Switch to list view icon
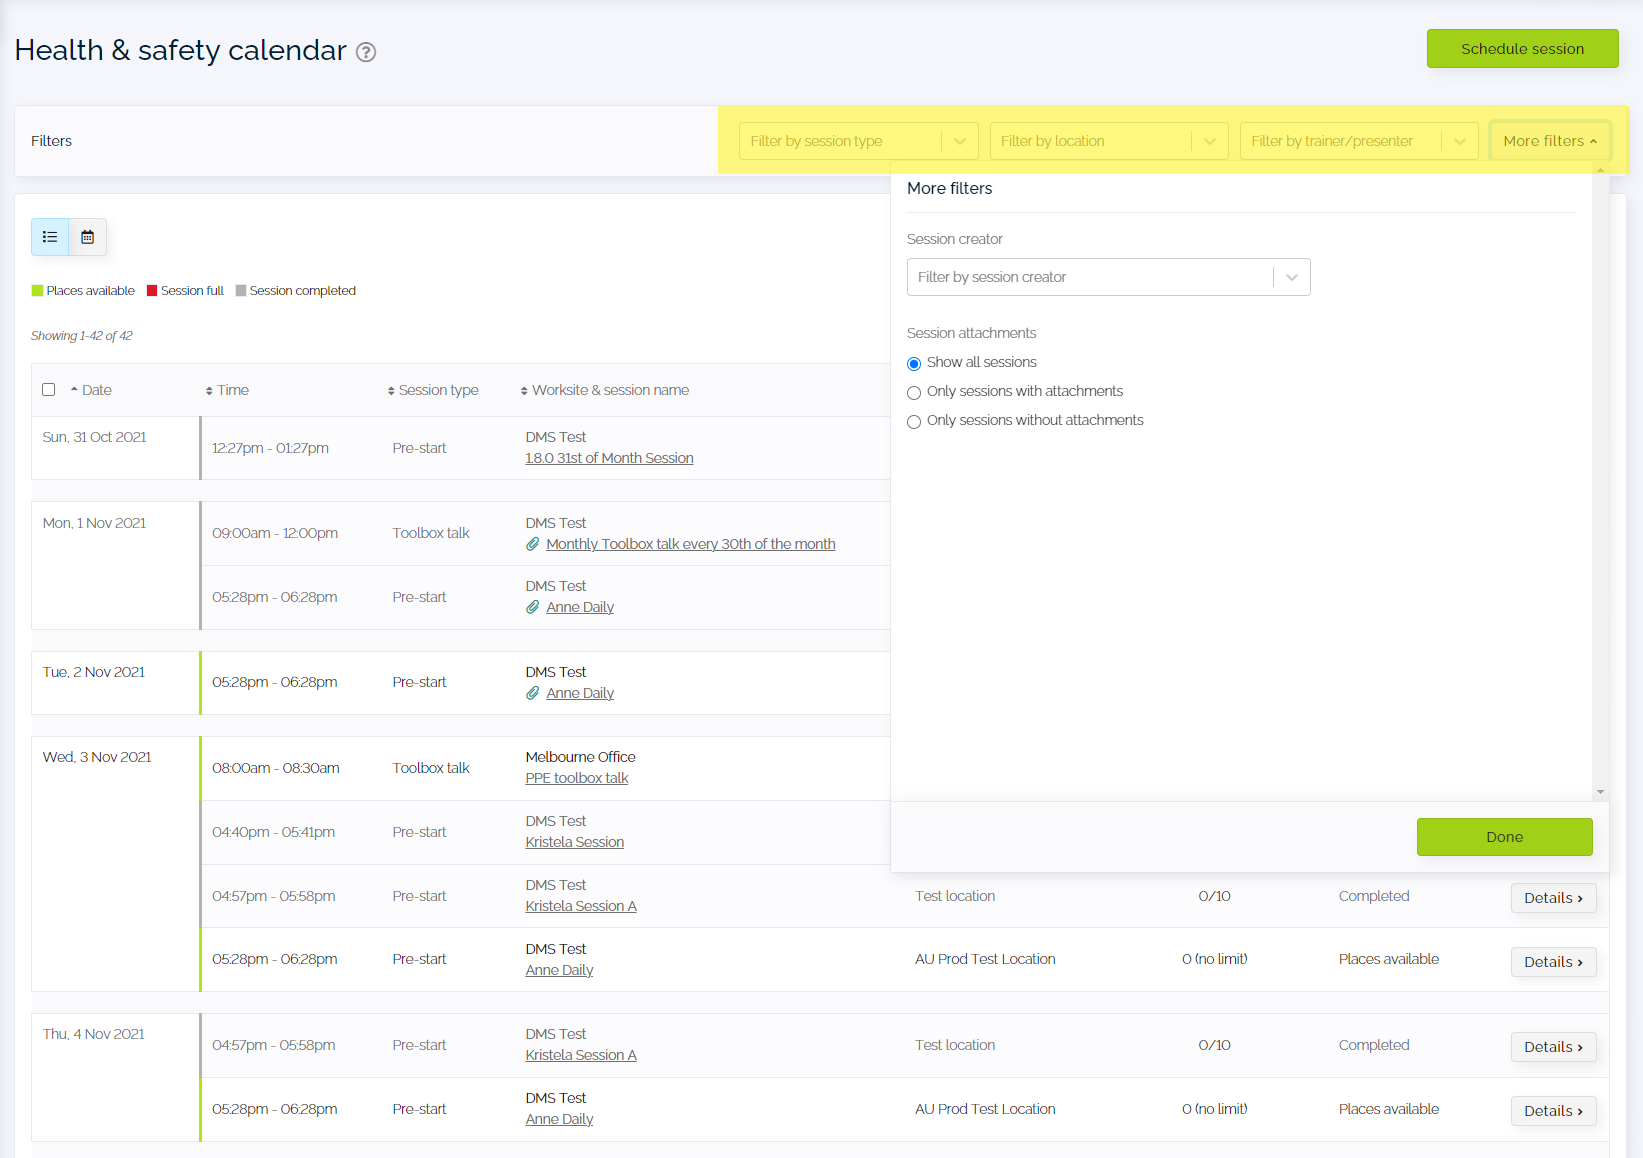 (50, 237)
